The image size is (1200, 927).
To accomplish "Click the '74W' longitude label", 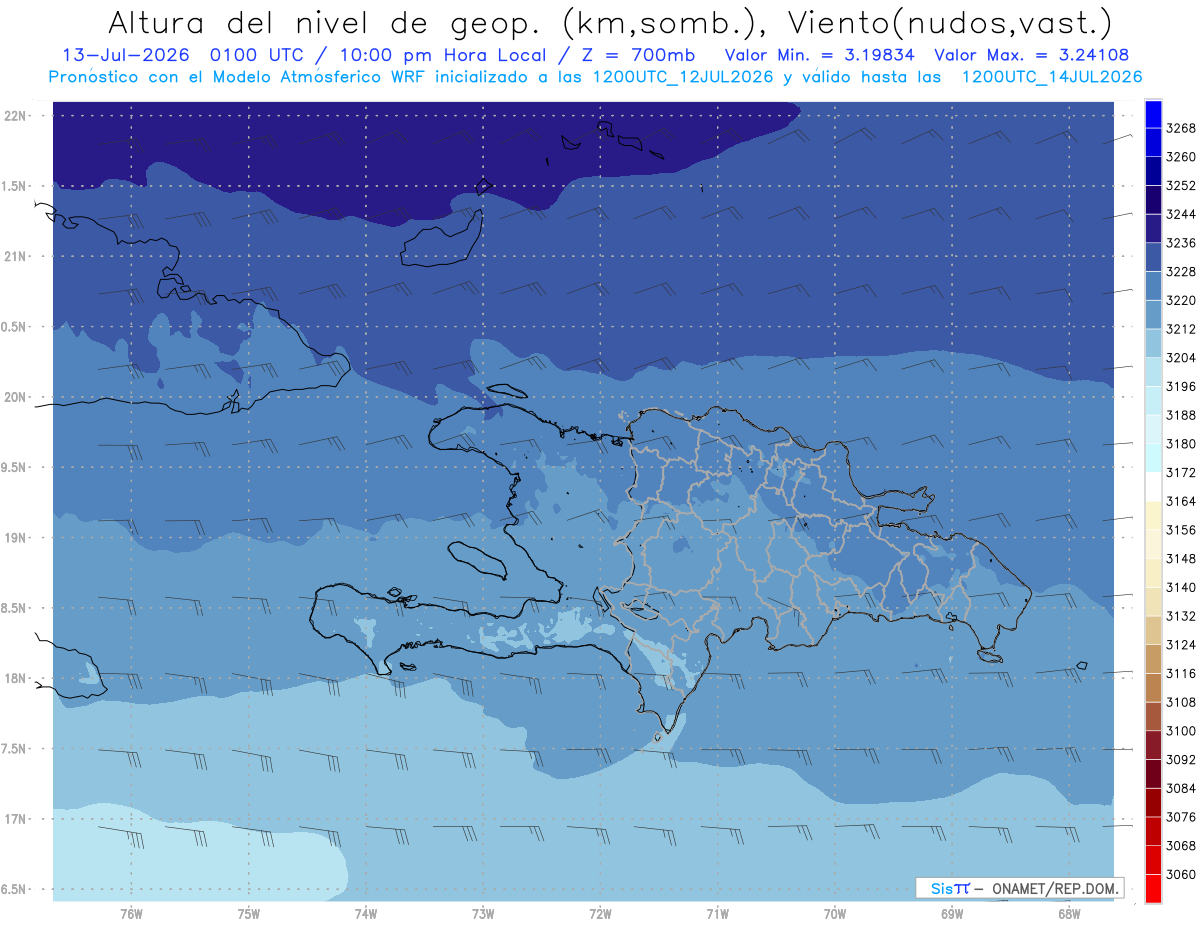I will pos(366,914).
